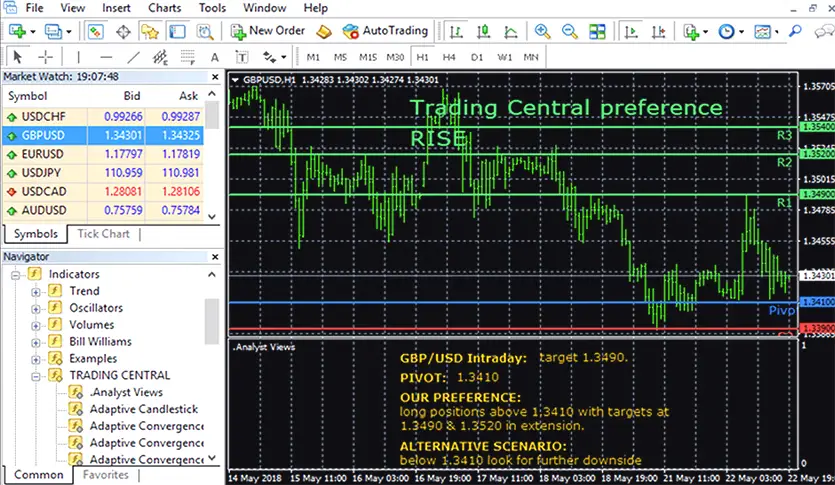Viewport: 835px width, 485px height.
Task: Toggle the Navigator folder-star icon
Action: (x=150, y=31)
